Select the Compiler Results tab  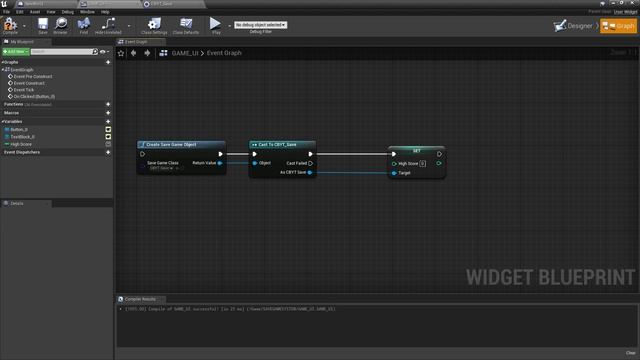coord(140,299)
